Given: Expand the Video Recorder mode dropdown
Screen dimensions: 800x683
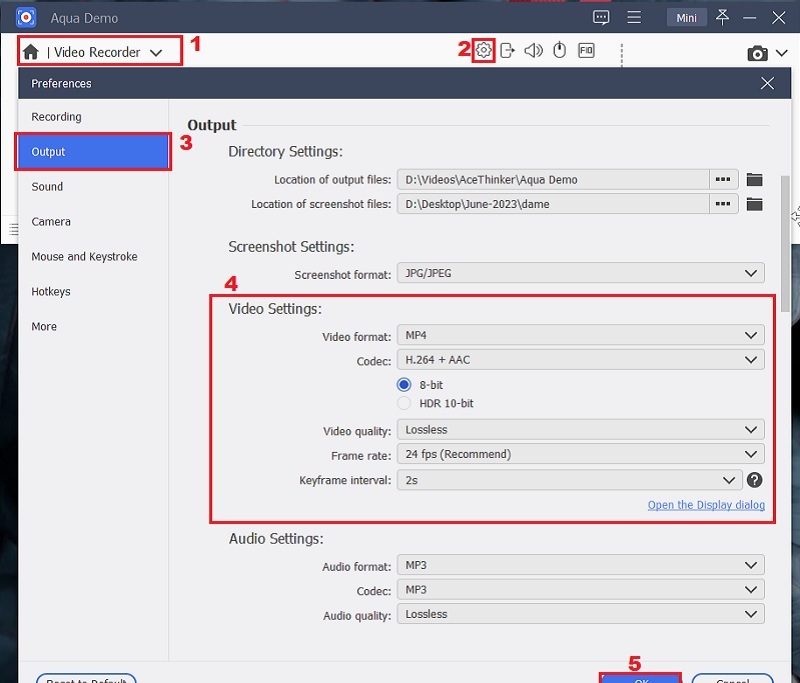Looking at the screenshot, I should point(156,52).
